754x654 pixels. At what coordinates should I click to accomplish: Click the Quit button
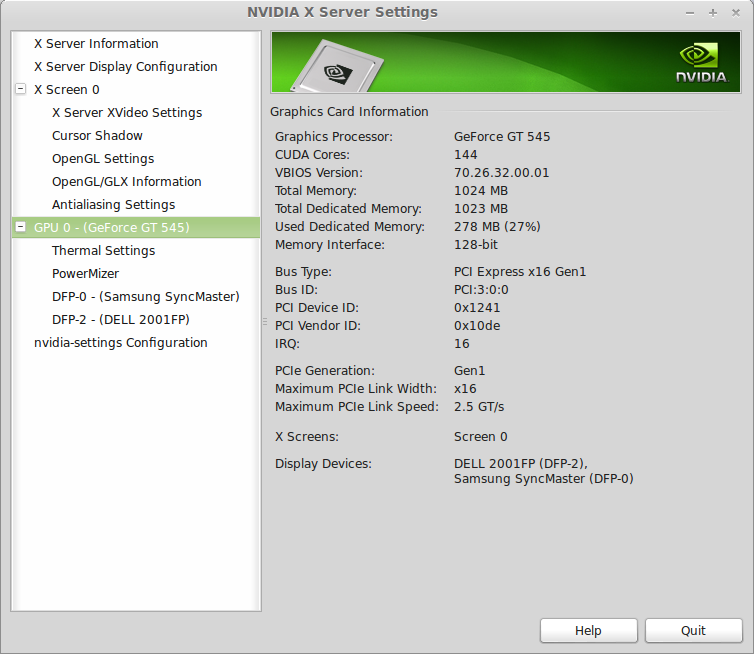click(x=693, y=630)
